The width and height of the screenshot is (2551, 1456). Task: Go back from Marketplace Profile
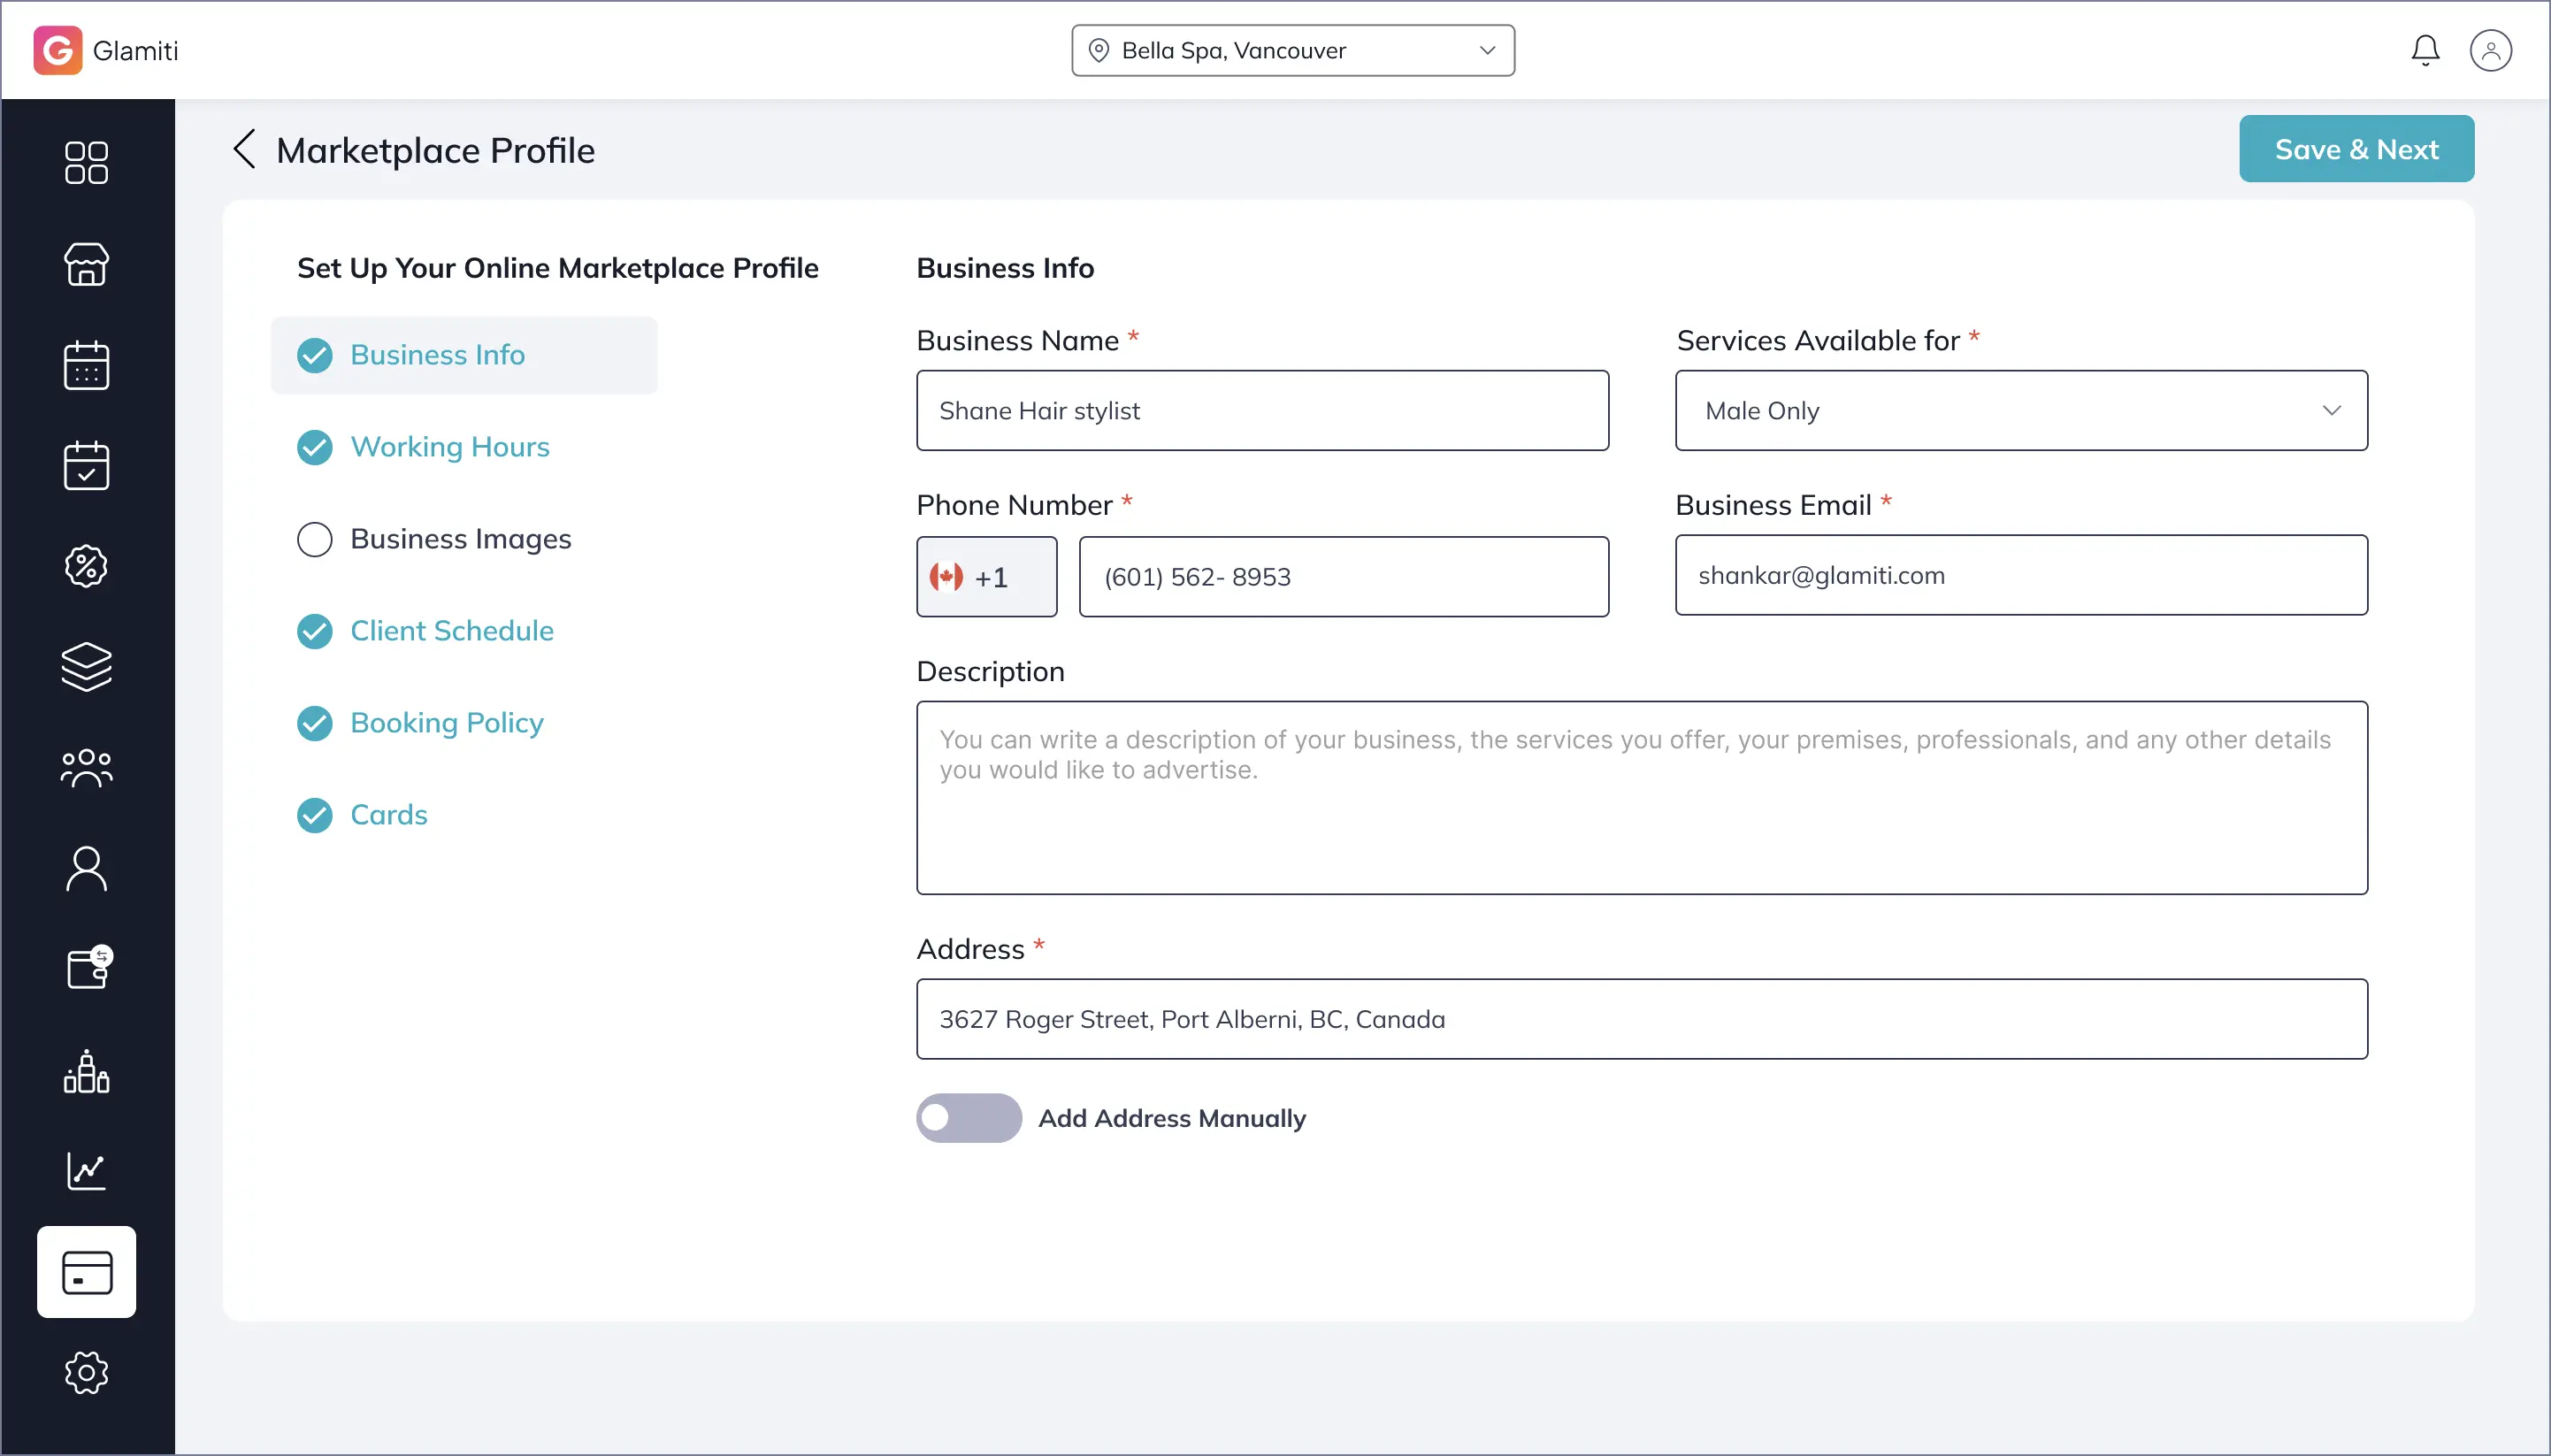[x=244, y=149]
